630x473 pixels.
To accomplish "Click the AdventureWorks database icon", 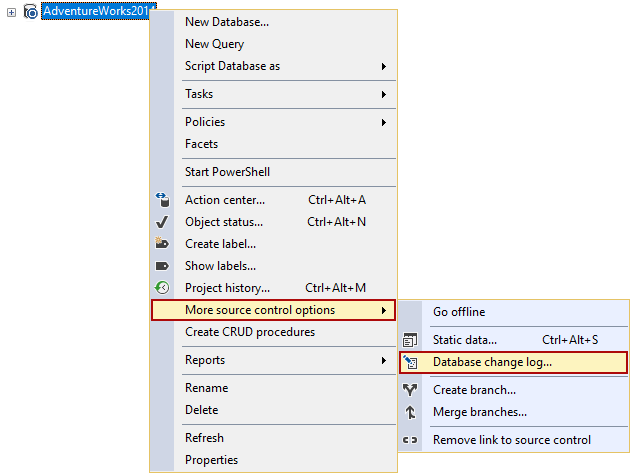I will pos(30,12).
